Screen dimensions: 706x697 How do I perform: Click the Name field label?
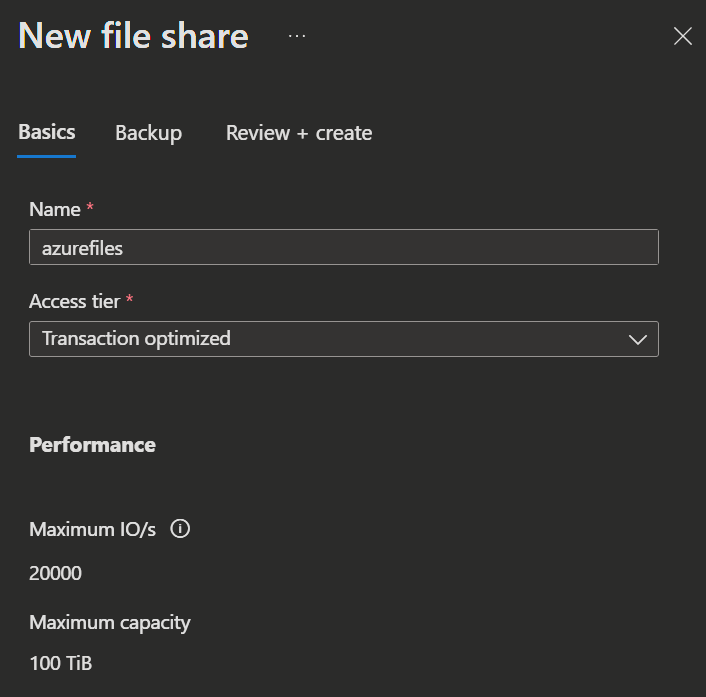55,209
